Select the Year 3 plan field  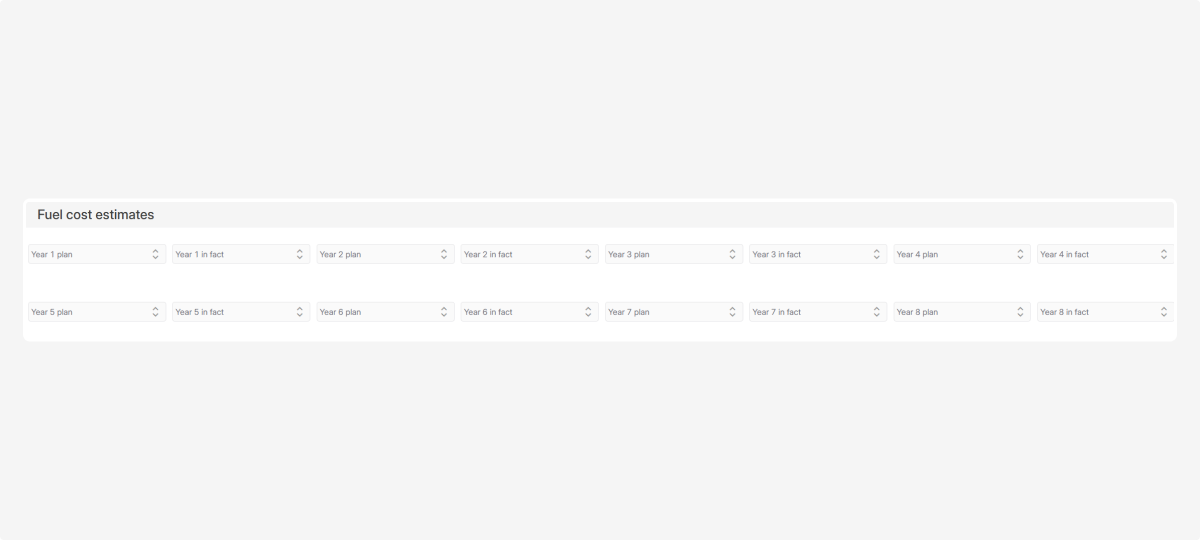(673, 254)
